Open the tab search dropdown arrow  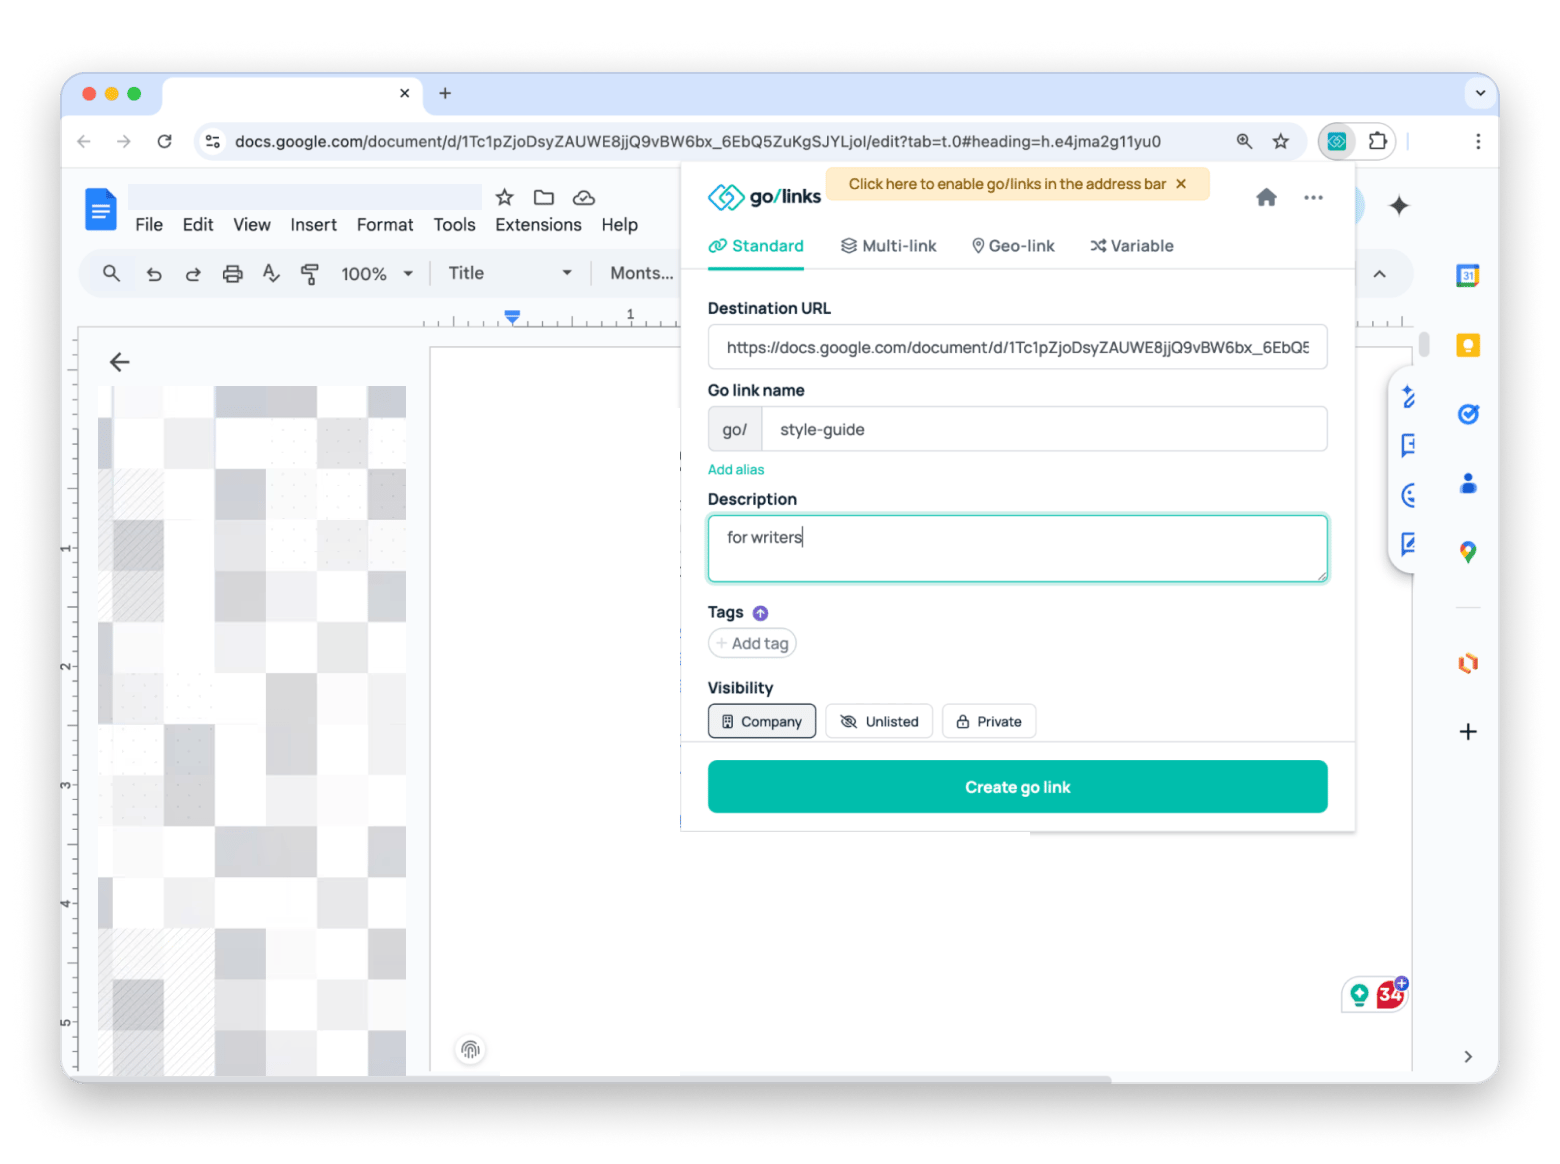point(1480,93)
